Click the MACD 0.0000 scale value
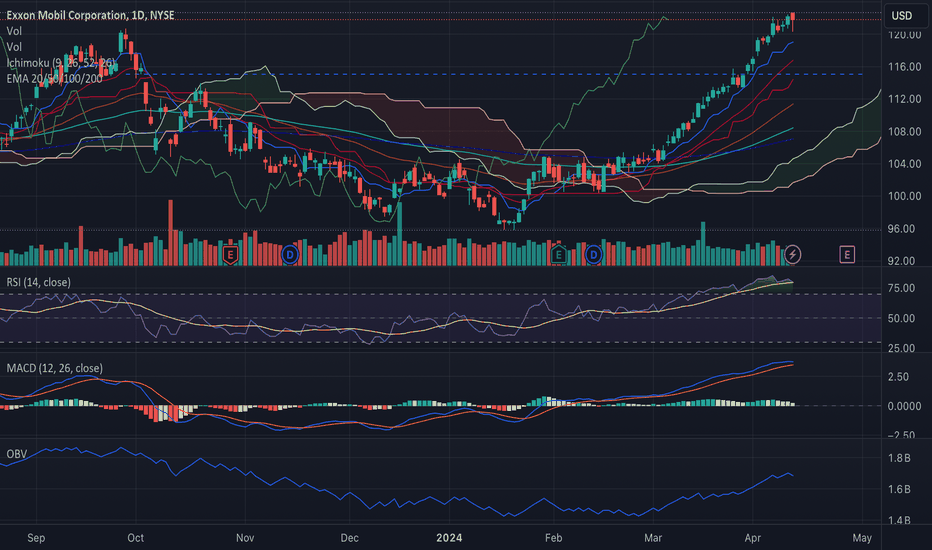This screenshot has height=550, width=932. tap(904, 407)
